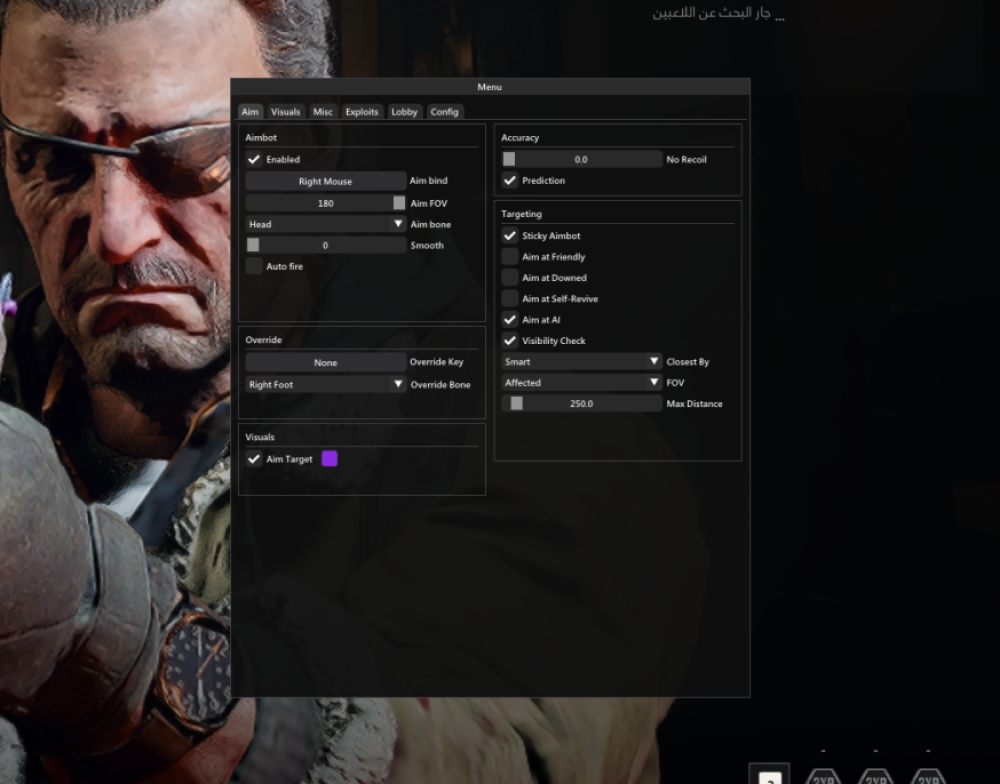Open the Override Bone dropdown
1000x784 pixels.
click(x=326, y=385)
